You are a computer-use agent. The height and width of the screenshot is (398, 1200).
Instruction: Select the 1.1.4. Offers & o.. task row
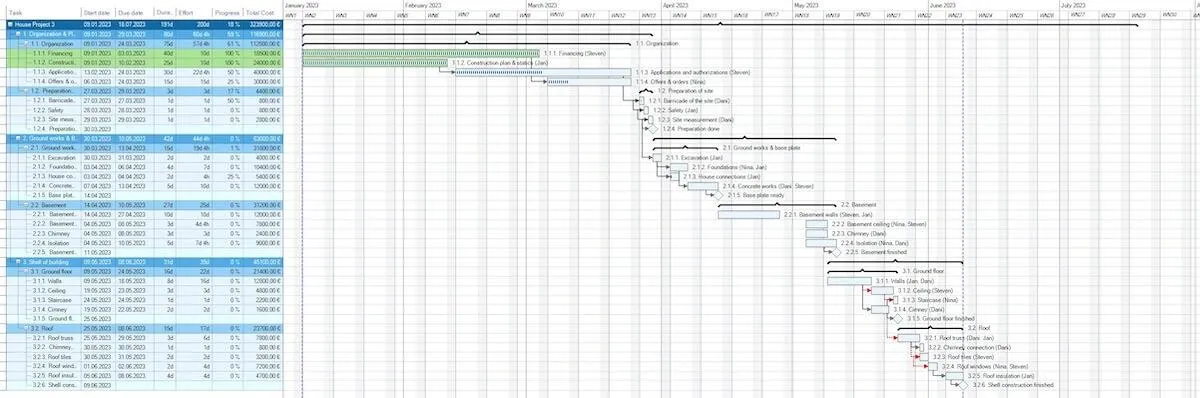tap(143, 81)
